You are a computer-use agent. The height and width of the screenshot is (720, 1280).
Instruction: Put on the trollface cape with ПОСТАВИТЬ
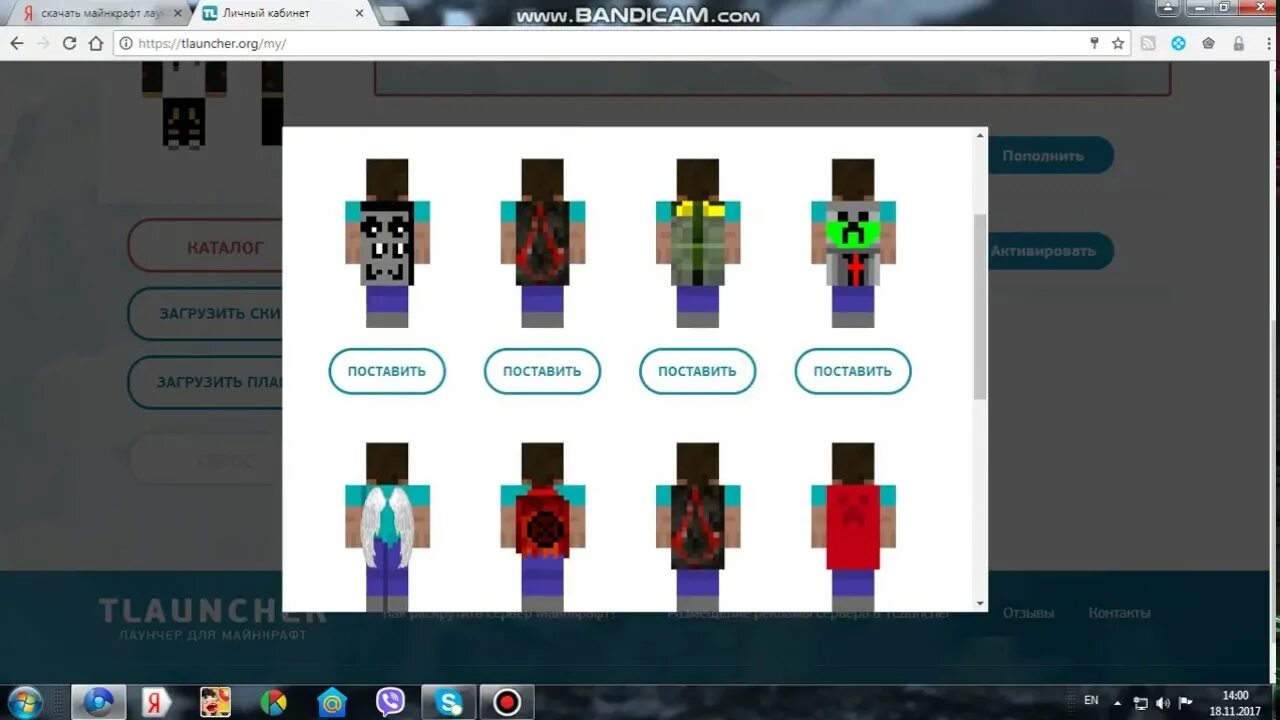point(387,371)
